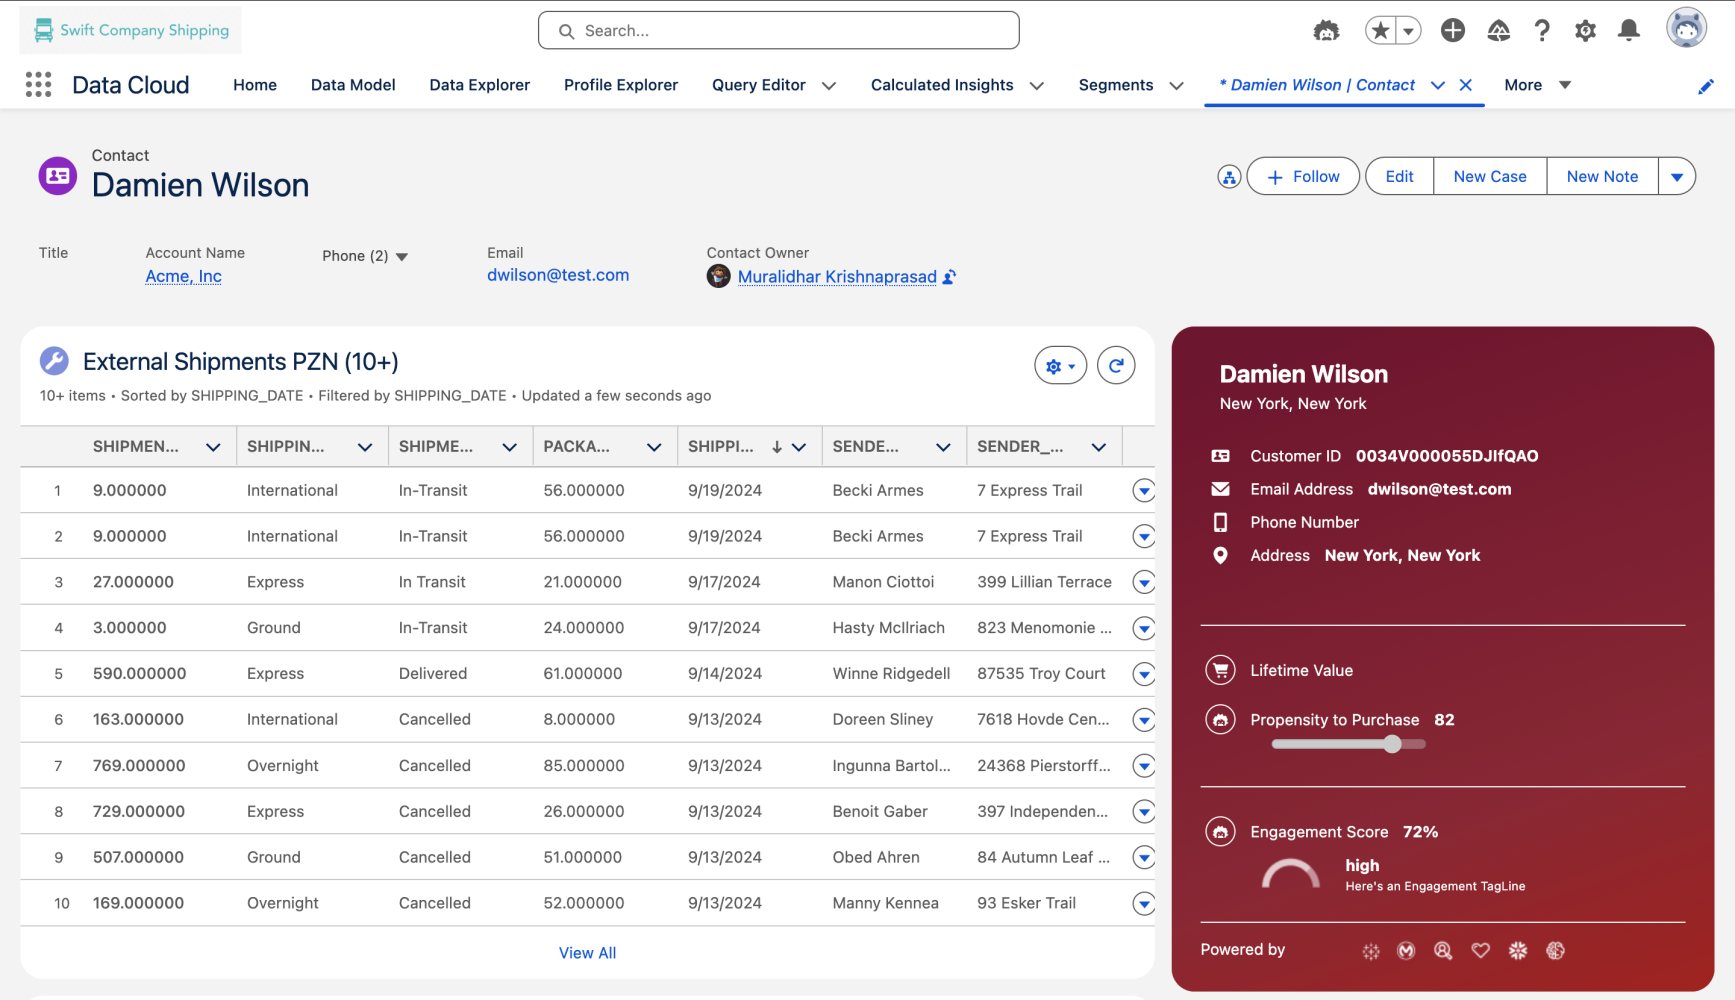Click the Search field

click(x=778, y=30)
